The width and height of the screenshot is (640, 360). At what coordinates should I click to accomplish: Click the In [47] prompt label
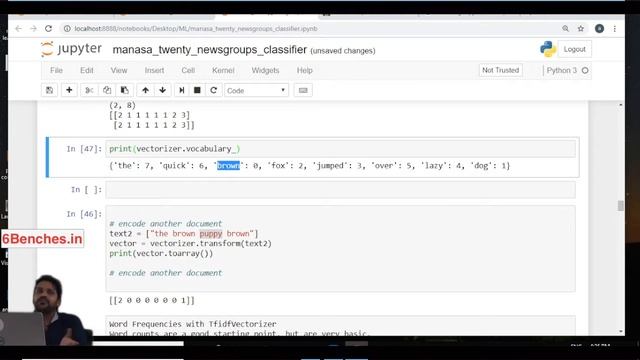[84, 149]
